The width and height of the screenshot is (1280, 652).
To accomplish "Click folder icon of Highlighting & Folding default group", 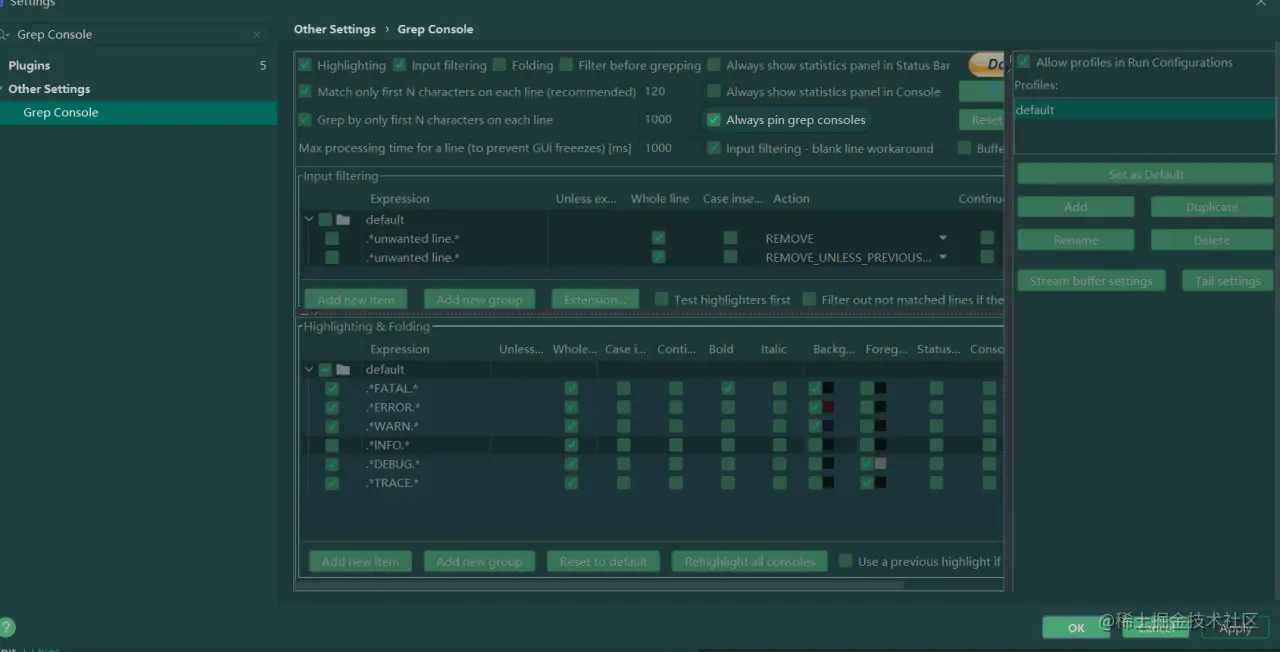I will point(343,370).
